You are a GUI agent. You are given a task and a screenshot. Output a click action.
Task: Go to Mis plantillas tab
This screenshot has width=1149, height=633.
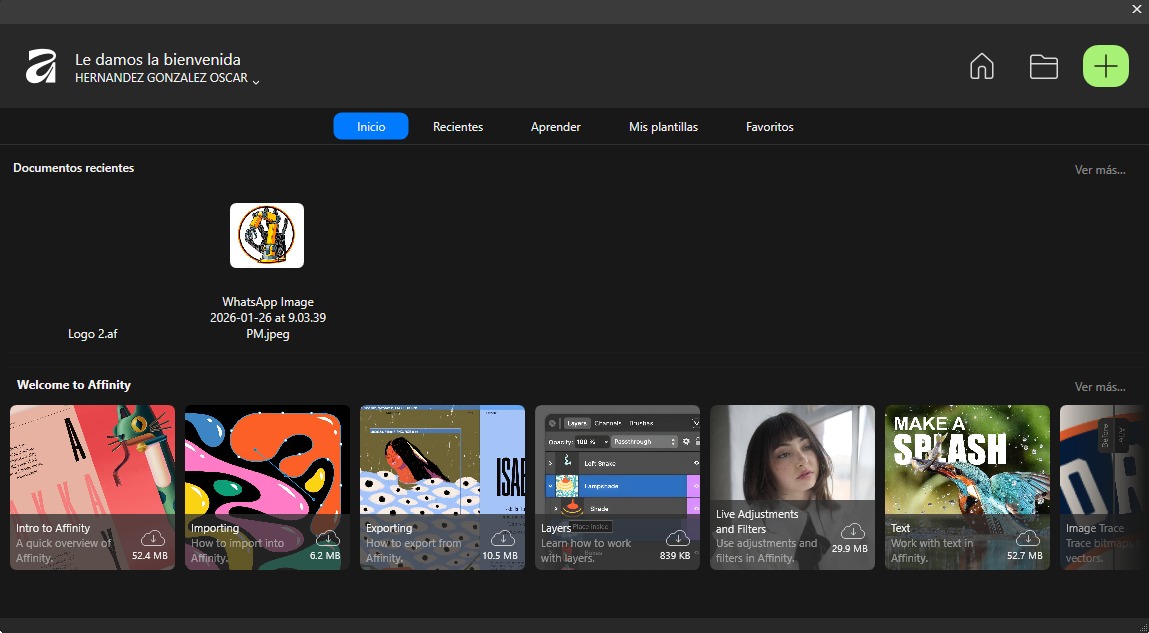click(663, 126)
